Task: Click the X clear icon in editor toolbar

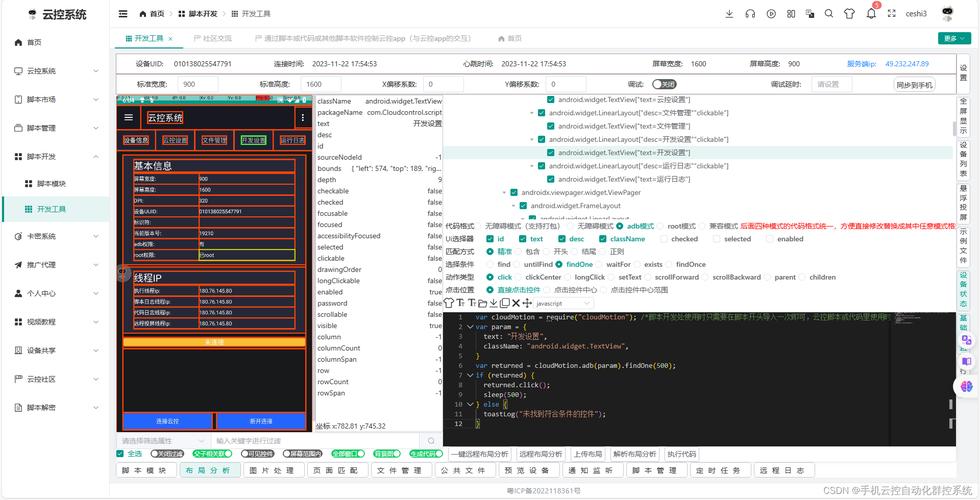Action: [516, 303]
